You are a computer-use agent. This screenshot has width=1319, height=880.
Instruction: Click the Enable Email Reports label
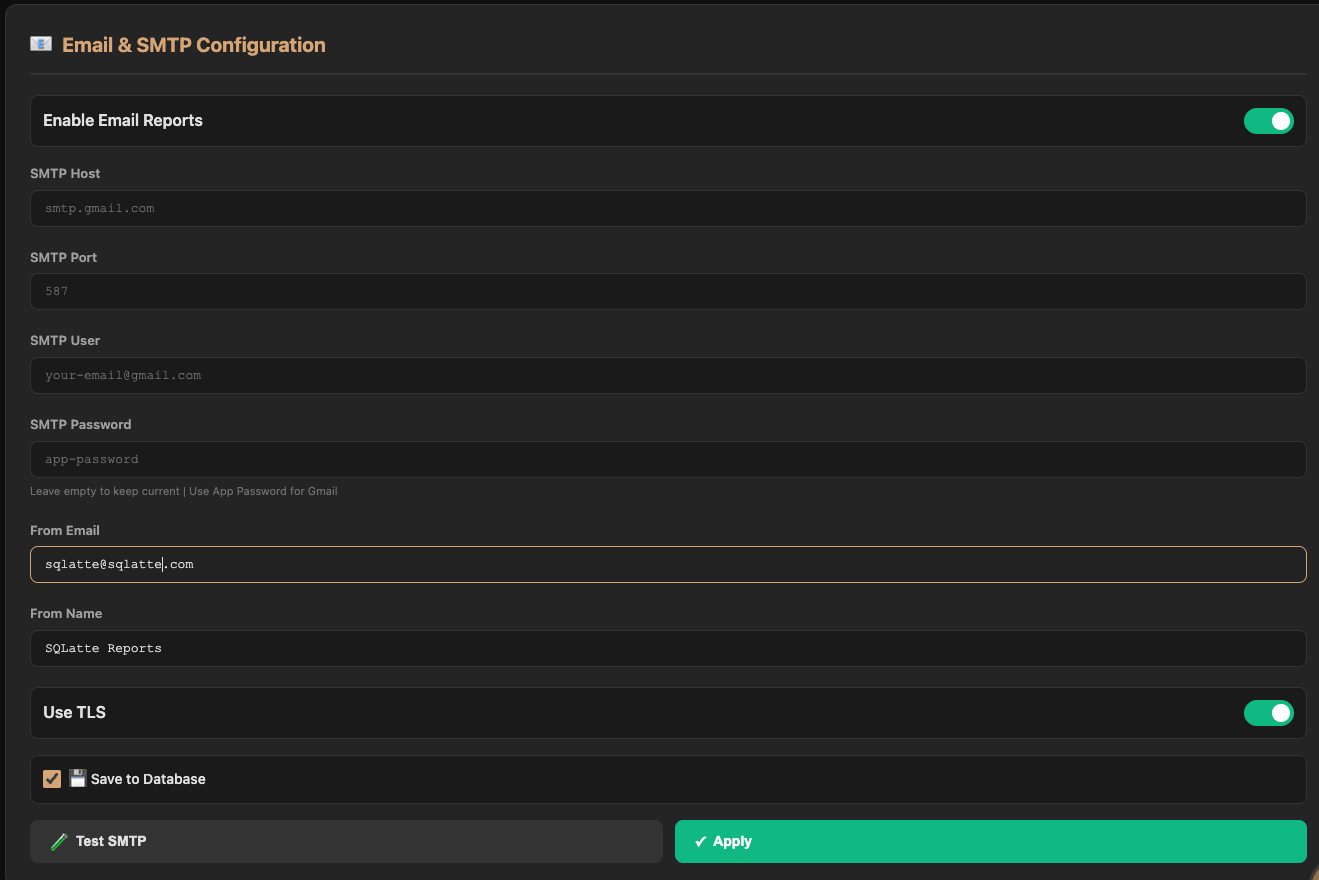click(123, 121)
